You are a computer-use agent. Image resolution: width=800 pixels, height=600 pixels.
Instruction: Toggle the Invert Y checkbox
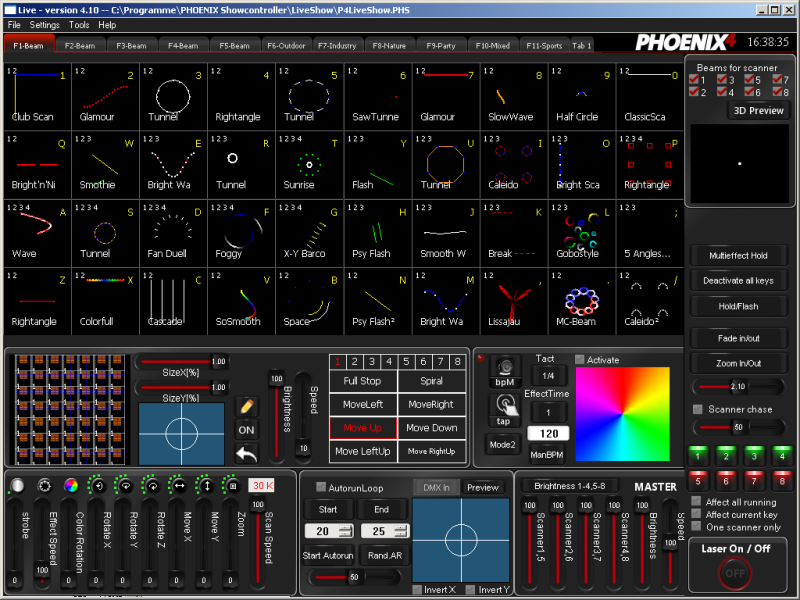470,589
